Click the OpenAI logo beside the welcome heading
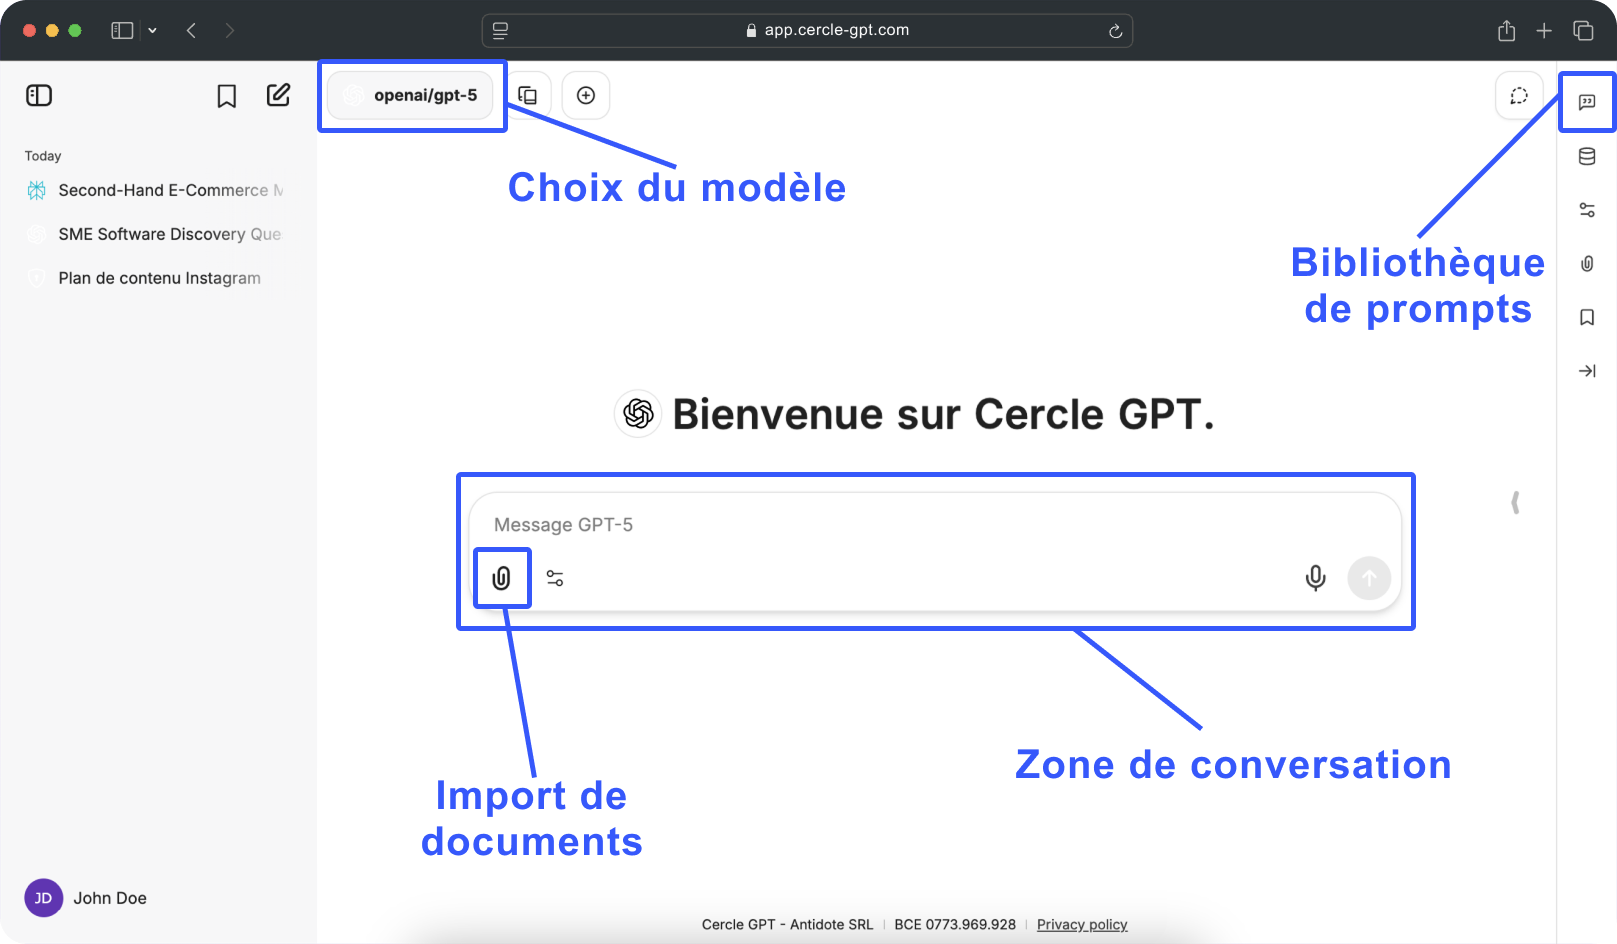 [638, 413]
